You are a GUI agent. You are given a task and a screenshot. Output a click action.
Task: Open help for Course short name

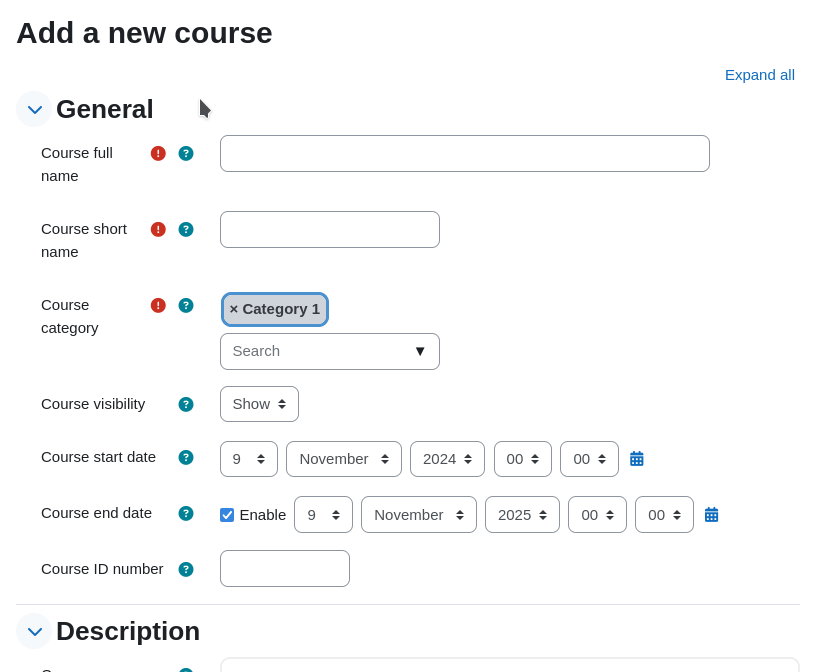pyautogui.click(x=186, y=229)
